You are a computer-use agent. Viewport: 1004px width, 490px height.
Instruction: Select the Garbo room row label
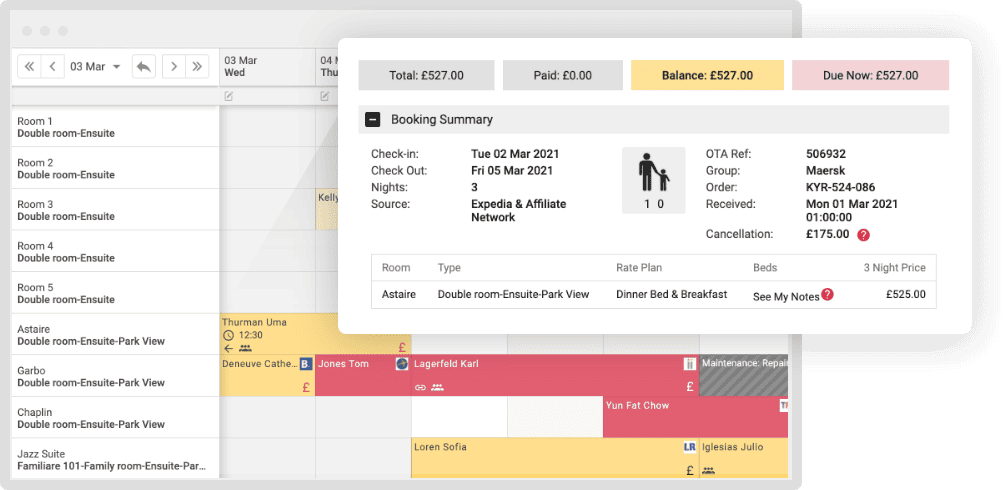pyautogui.click(x=115, y=376)
